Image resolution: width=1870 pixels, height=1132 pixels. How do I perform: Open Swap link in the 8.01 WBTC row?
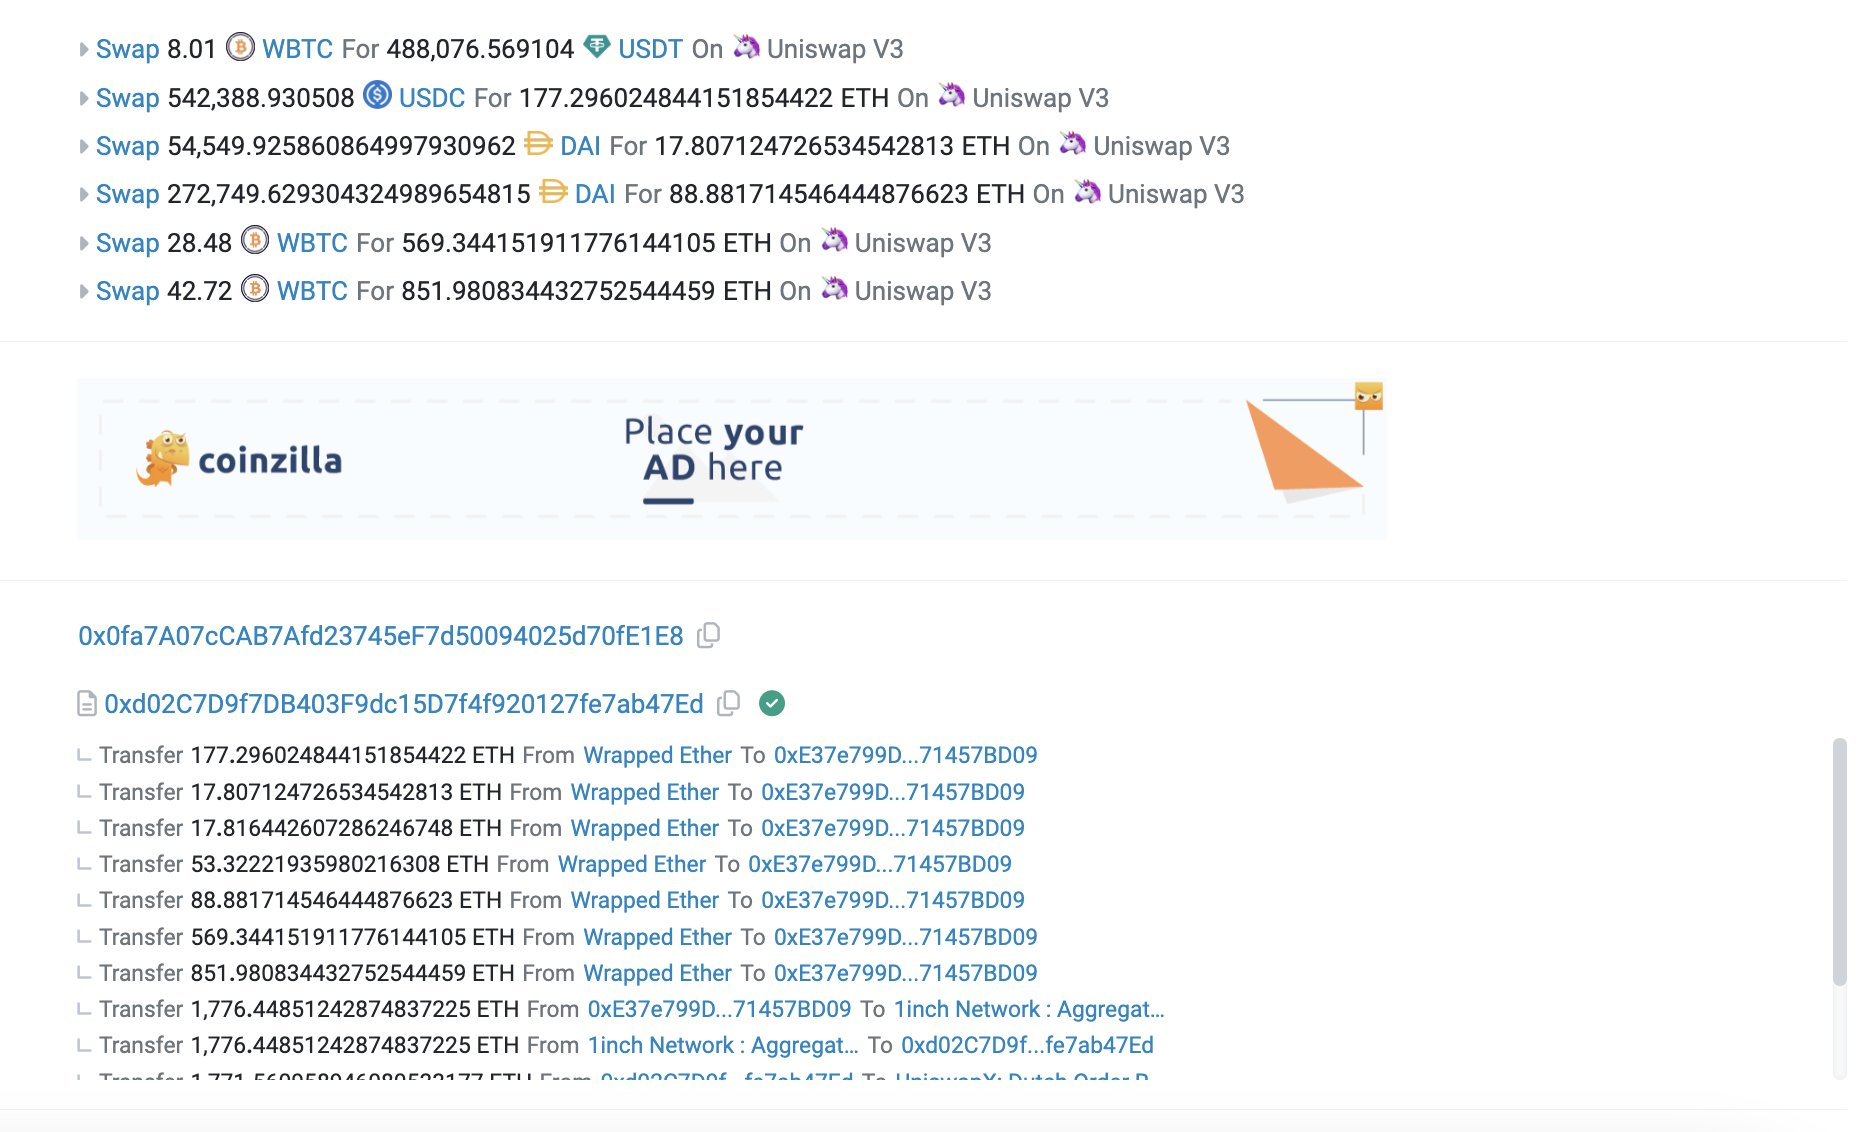click(x=127, y=49)
